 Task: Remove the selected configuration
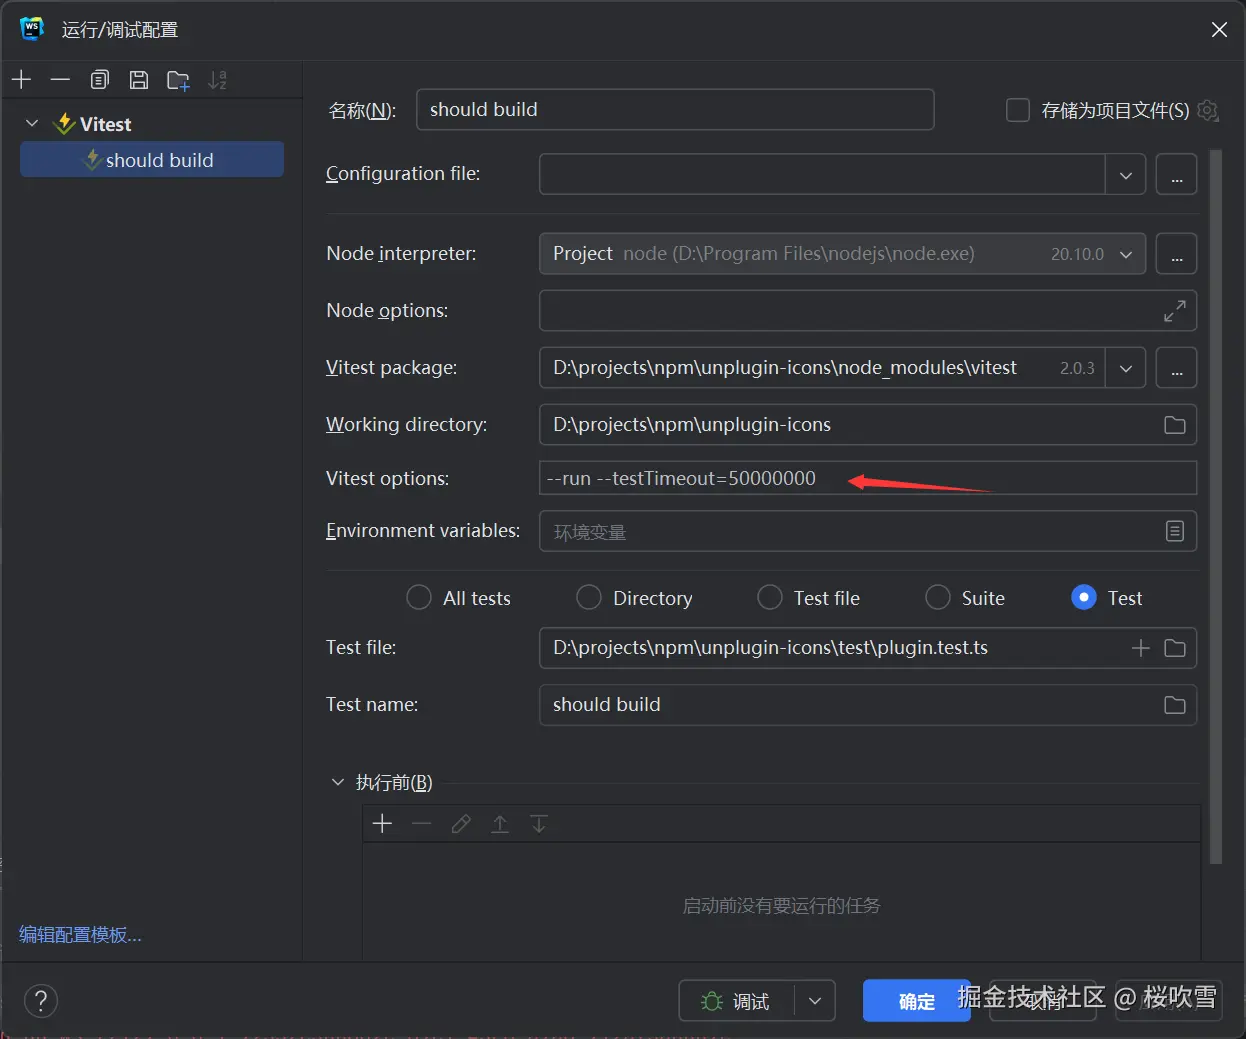click(x=60, y=80)
